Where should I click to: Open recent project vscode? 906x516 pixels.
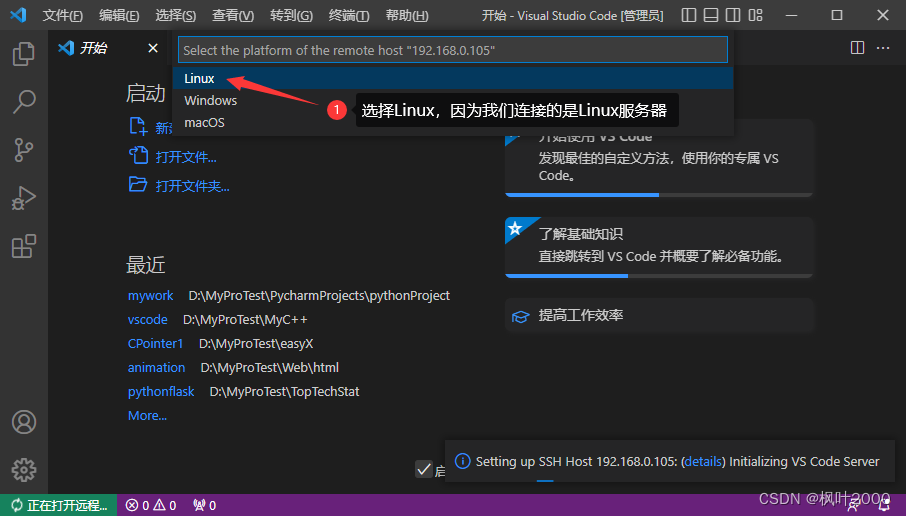click(x=147, y=320)
